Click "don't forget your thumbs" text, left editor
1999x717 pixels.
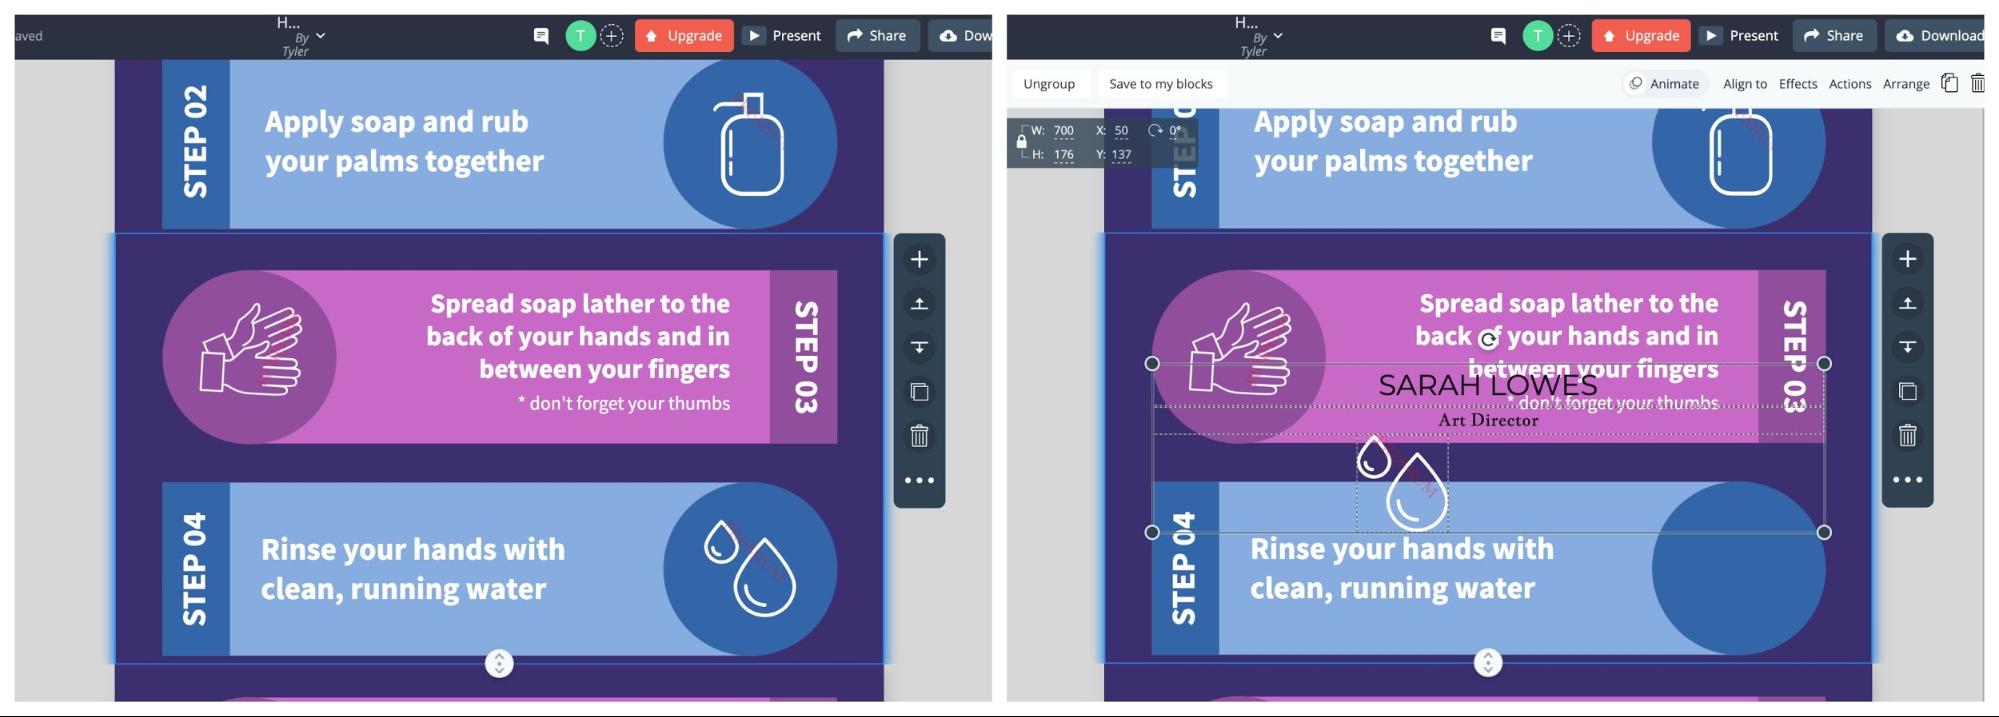click(x=624, y=403)
